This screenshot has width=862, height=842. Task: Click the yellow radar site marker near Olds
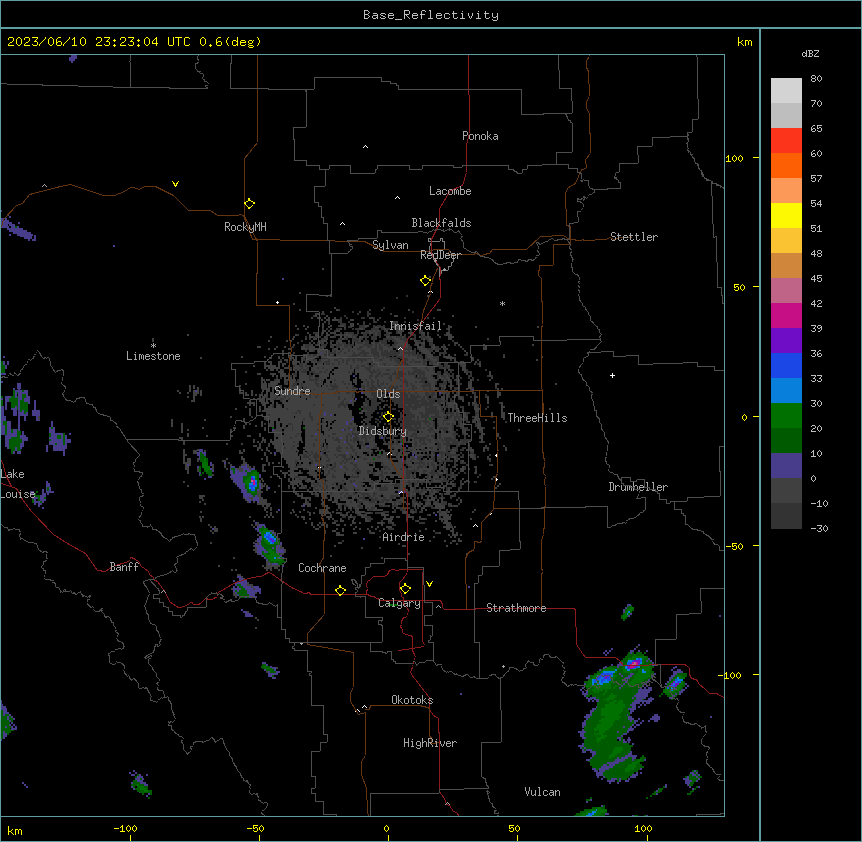[388, 416]
